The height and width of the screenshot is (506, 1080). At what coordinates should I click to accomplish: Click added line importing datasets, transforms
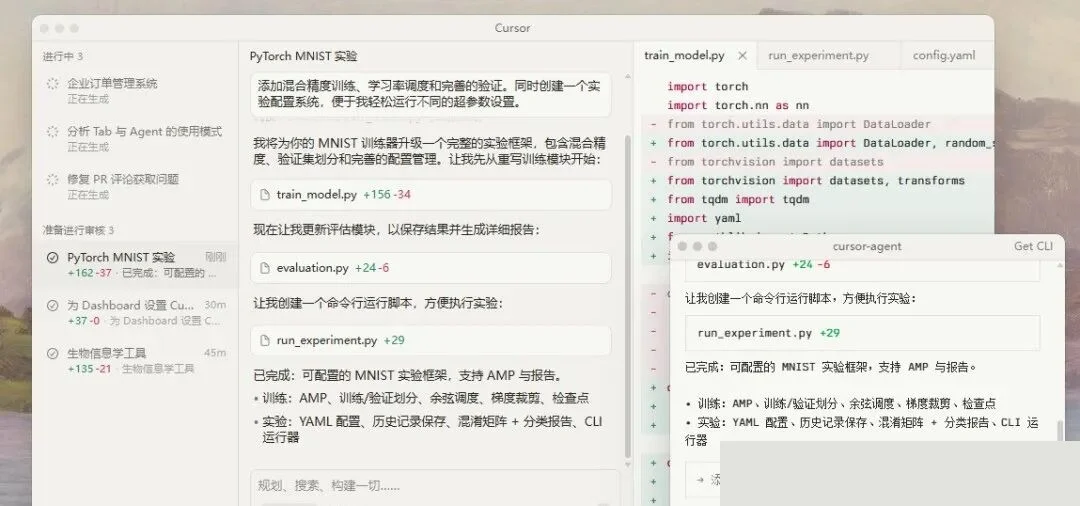pos(816,180)
